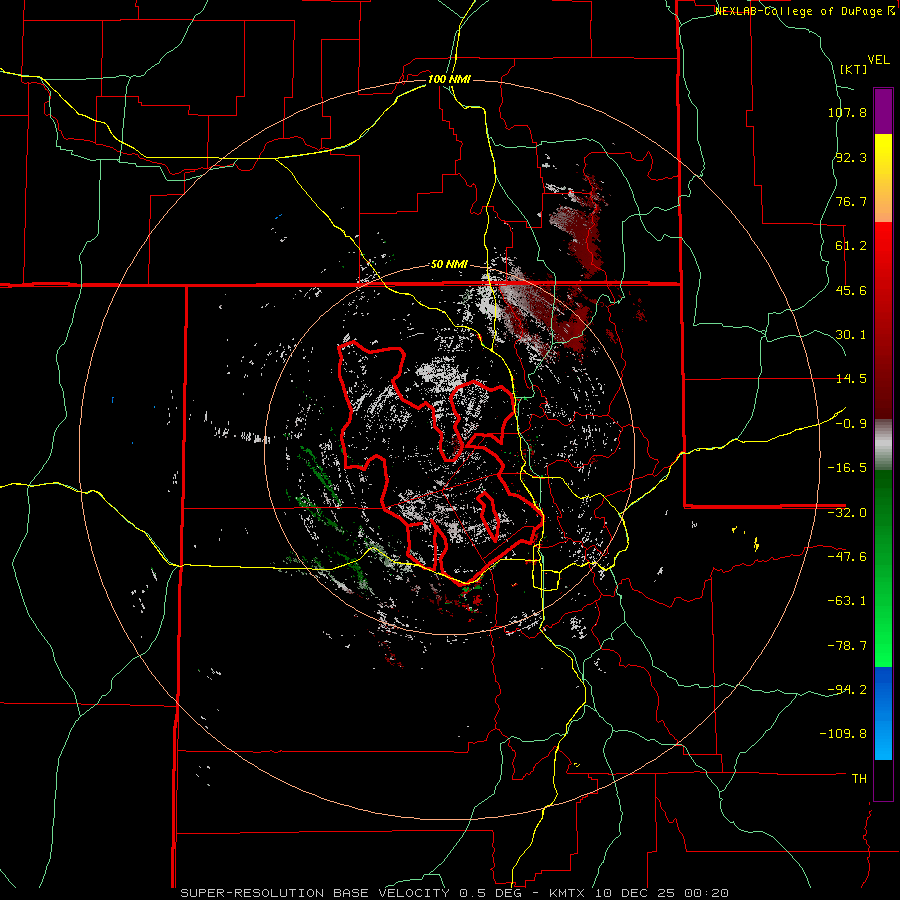This screenshot has width=900, height=900.
Task: Click the 100 NMI range ring label
Action: tap(449, 79)
